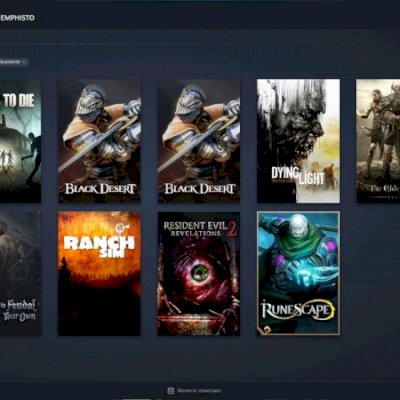Click the downloads icon in the bottom bar
This screenshot has height=400, width=400.
point(171,390)
